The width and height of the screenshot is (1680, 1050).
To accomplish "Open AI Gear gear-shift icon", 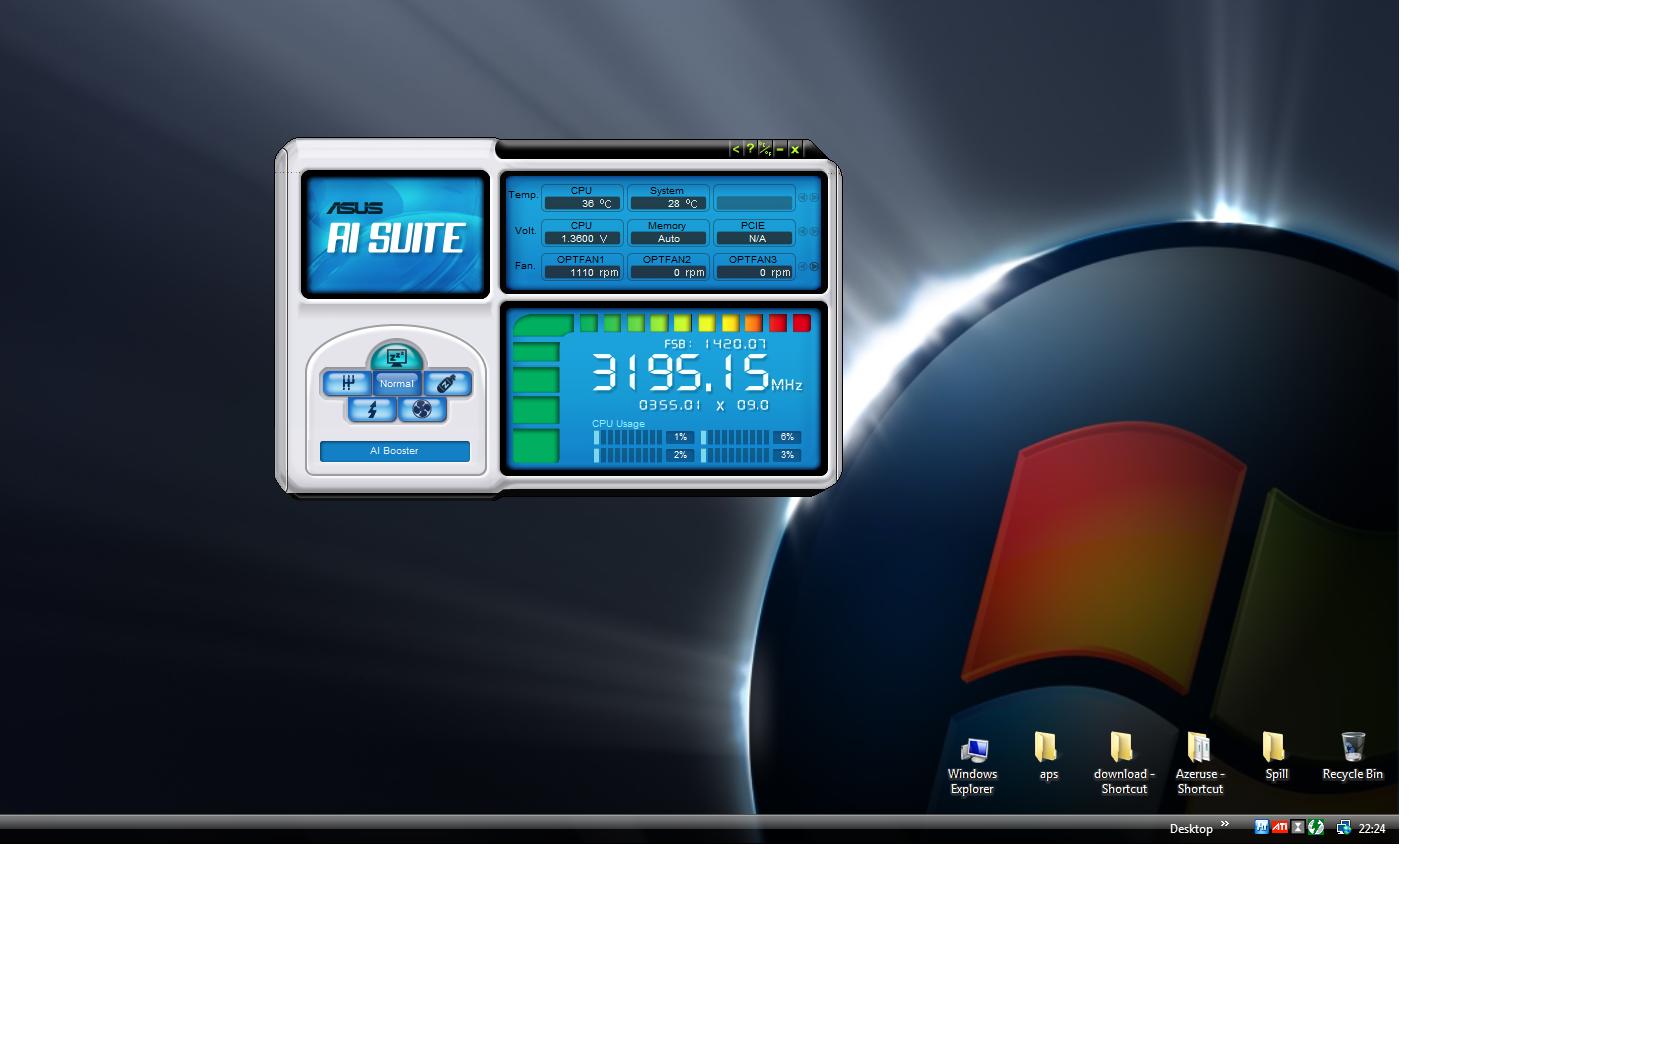I will tap(347, 383).
